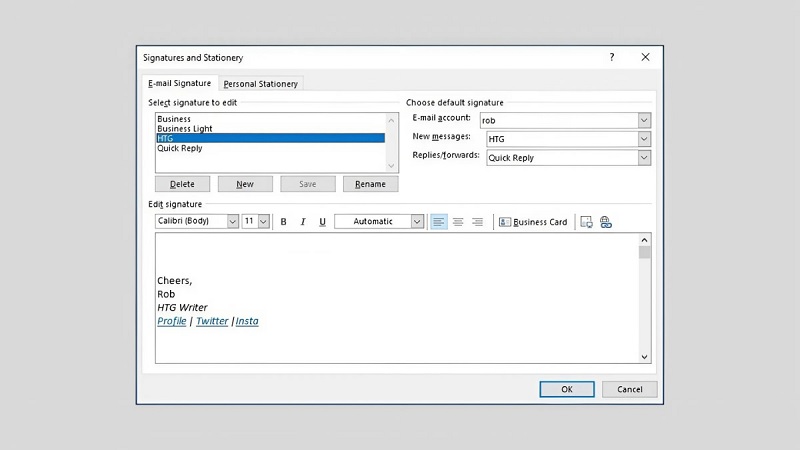Select the Quick Reply signature
This screenshot has height=450, width=800.
click(x=270, y=148)
